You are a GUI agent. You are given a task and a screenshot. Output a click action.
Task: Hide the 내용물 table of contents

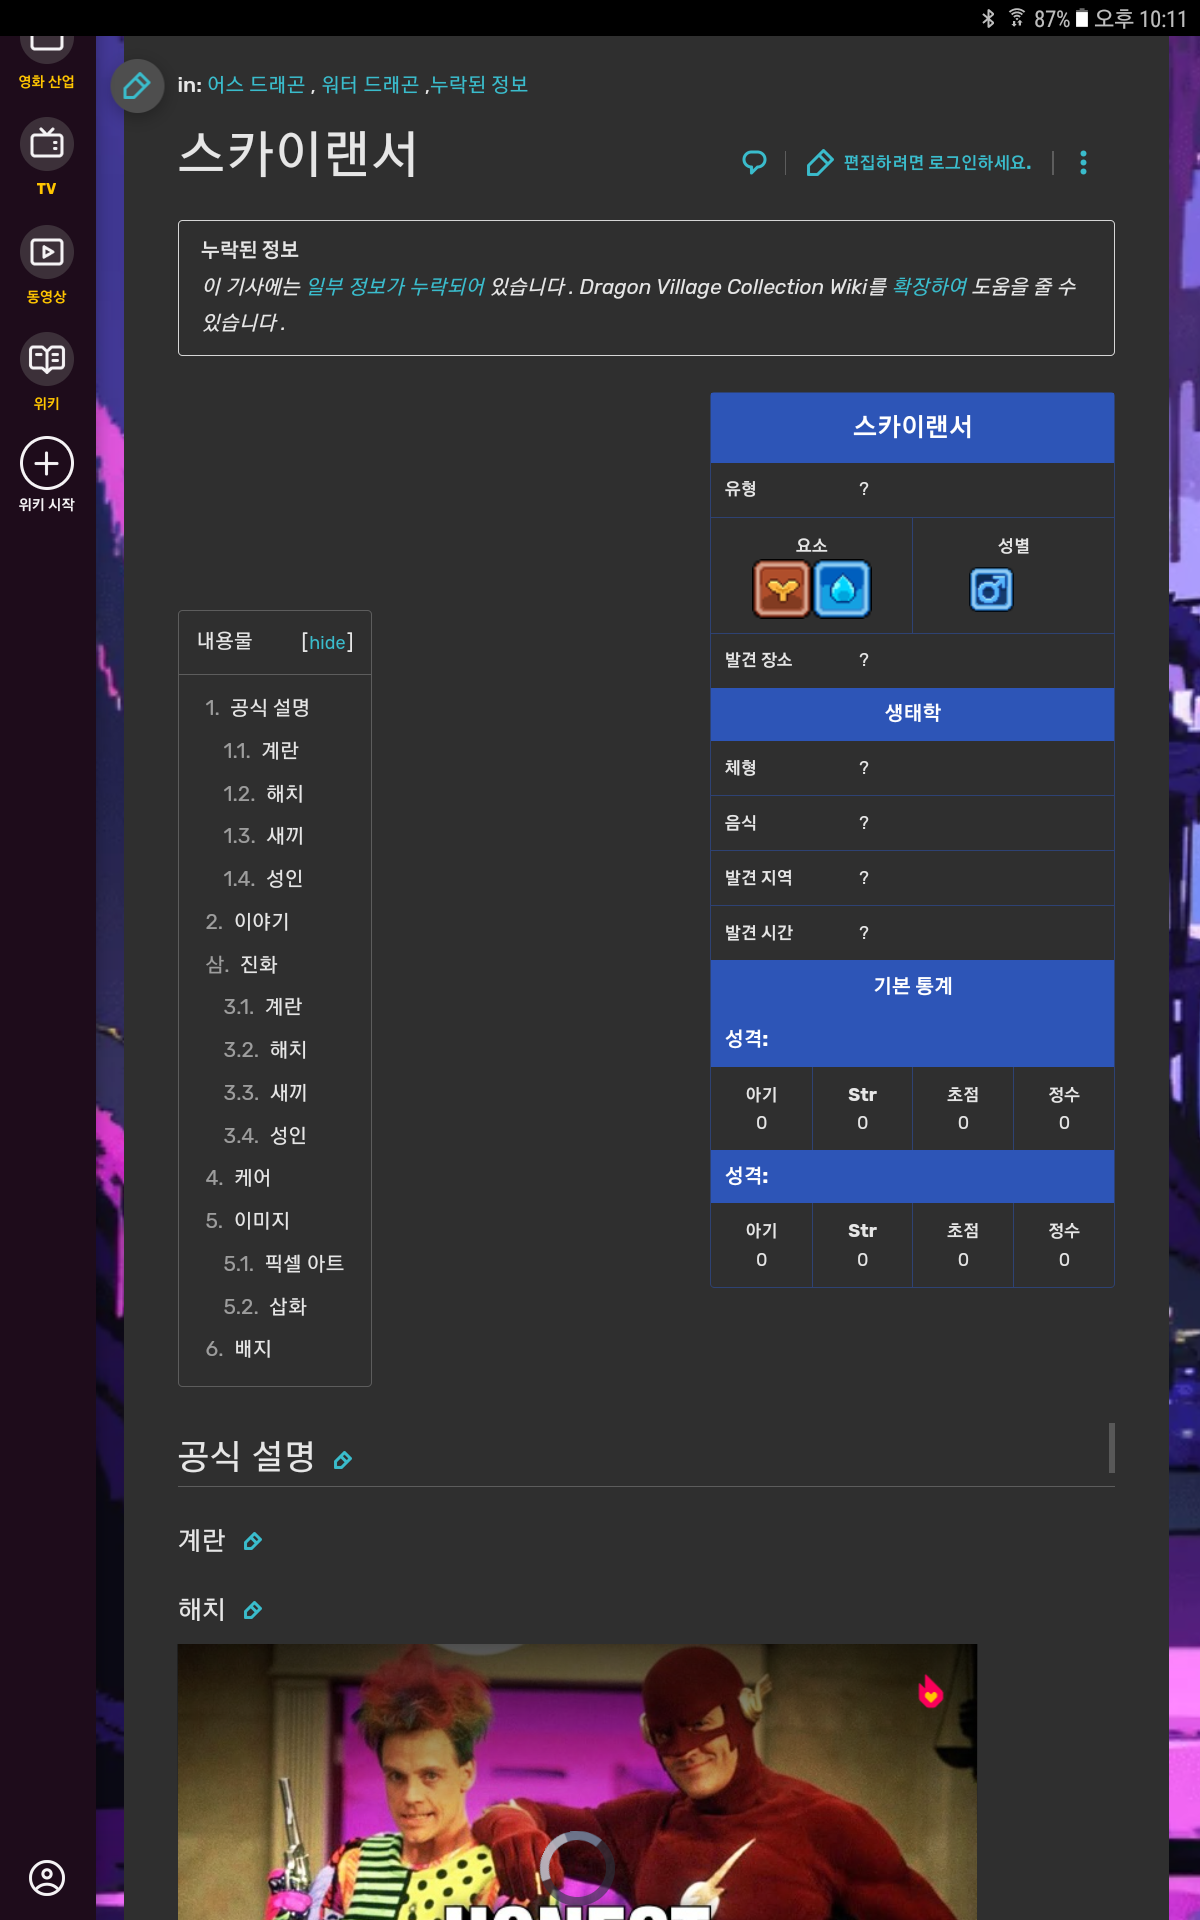tap(327, 642)
